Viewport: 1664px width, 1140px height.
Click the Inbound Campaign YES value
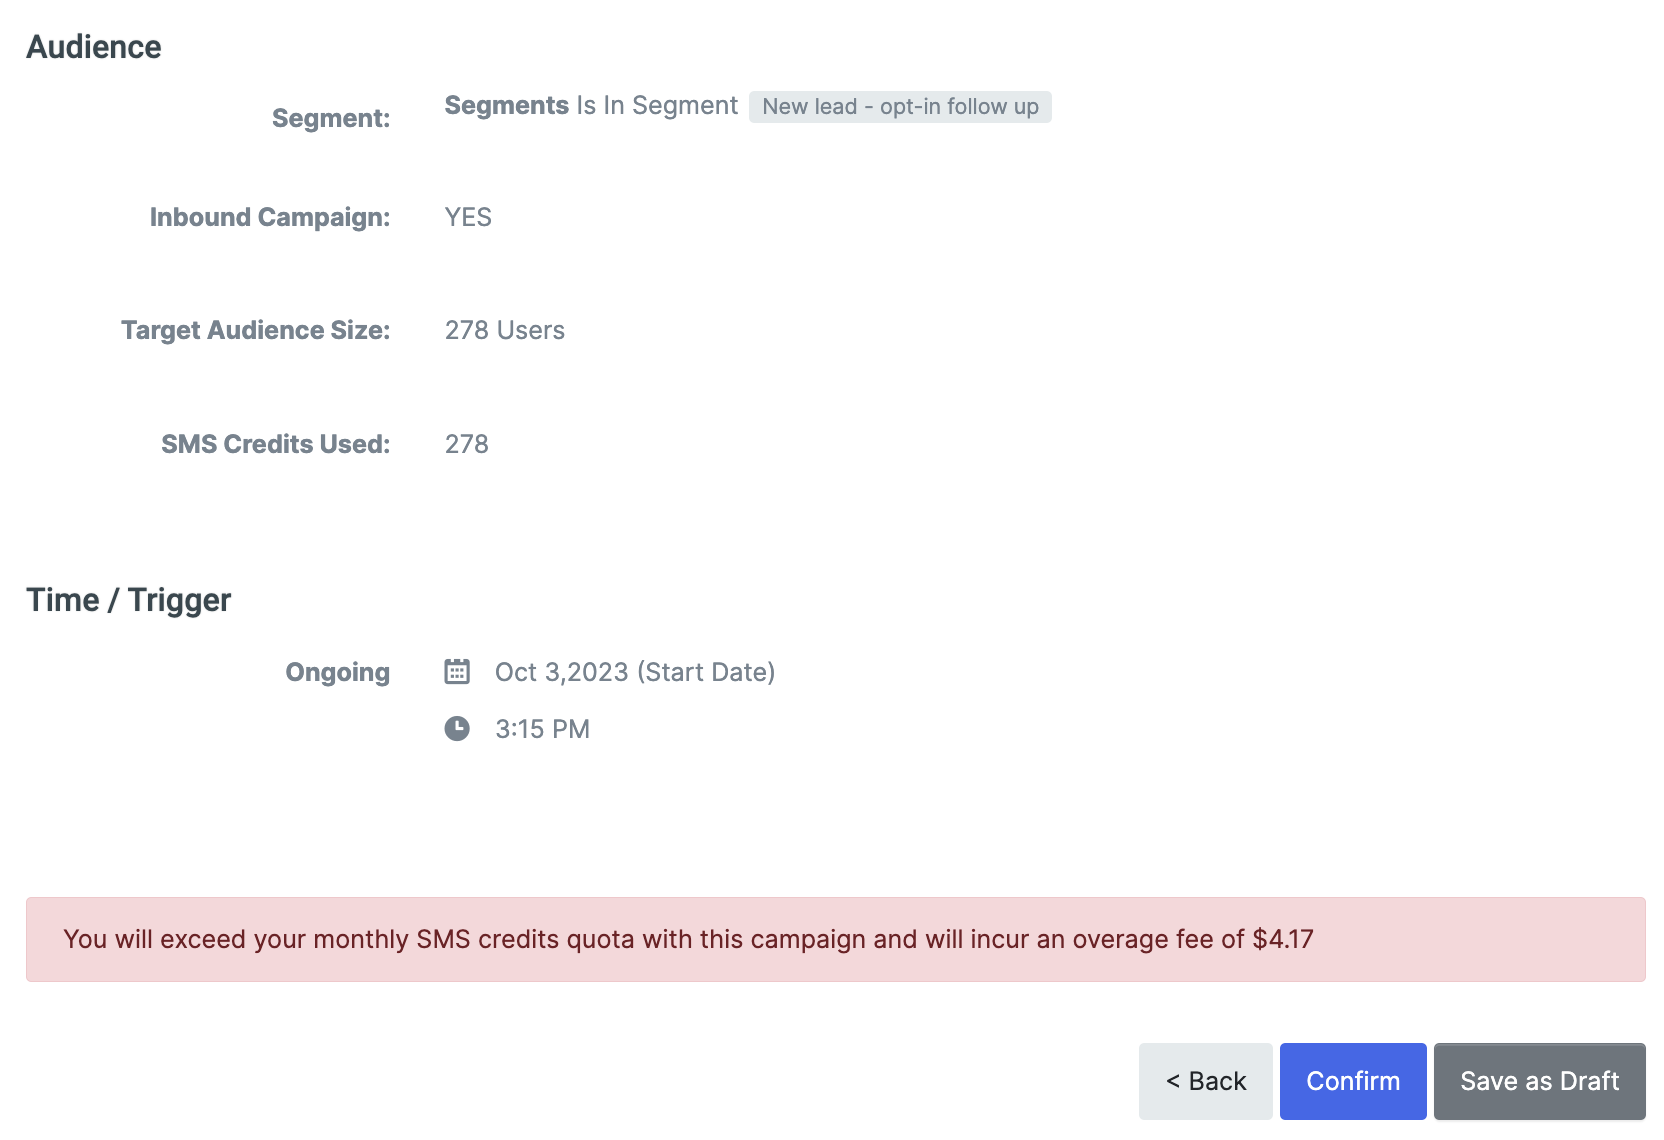(468, 217)
